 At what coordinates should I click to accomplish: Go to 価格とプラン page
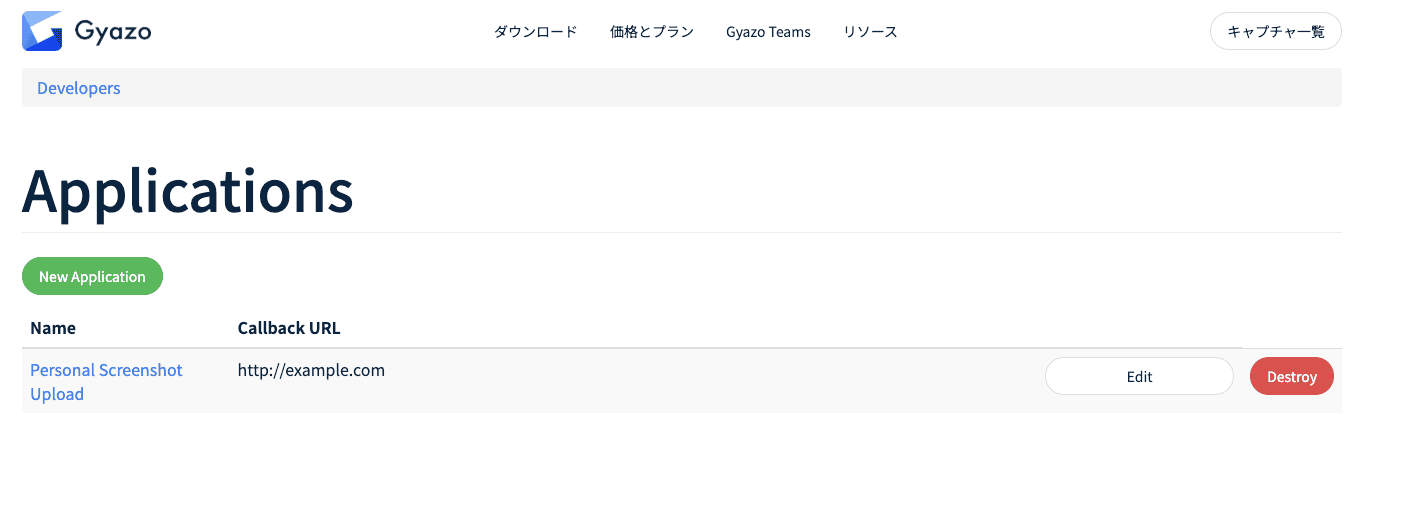click(651, 32)
